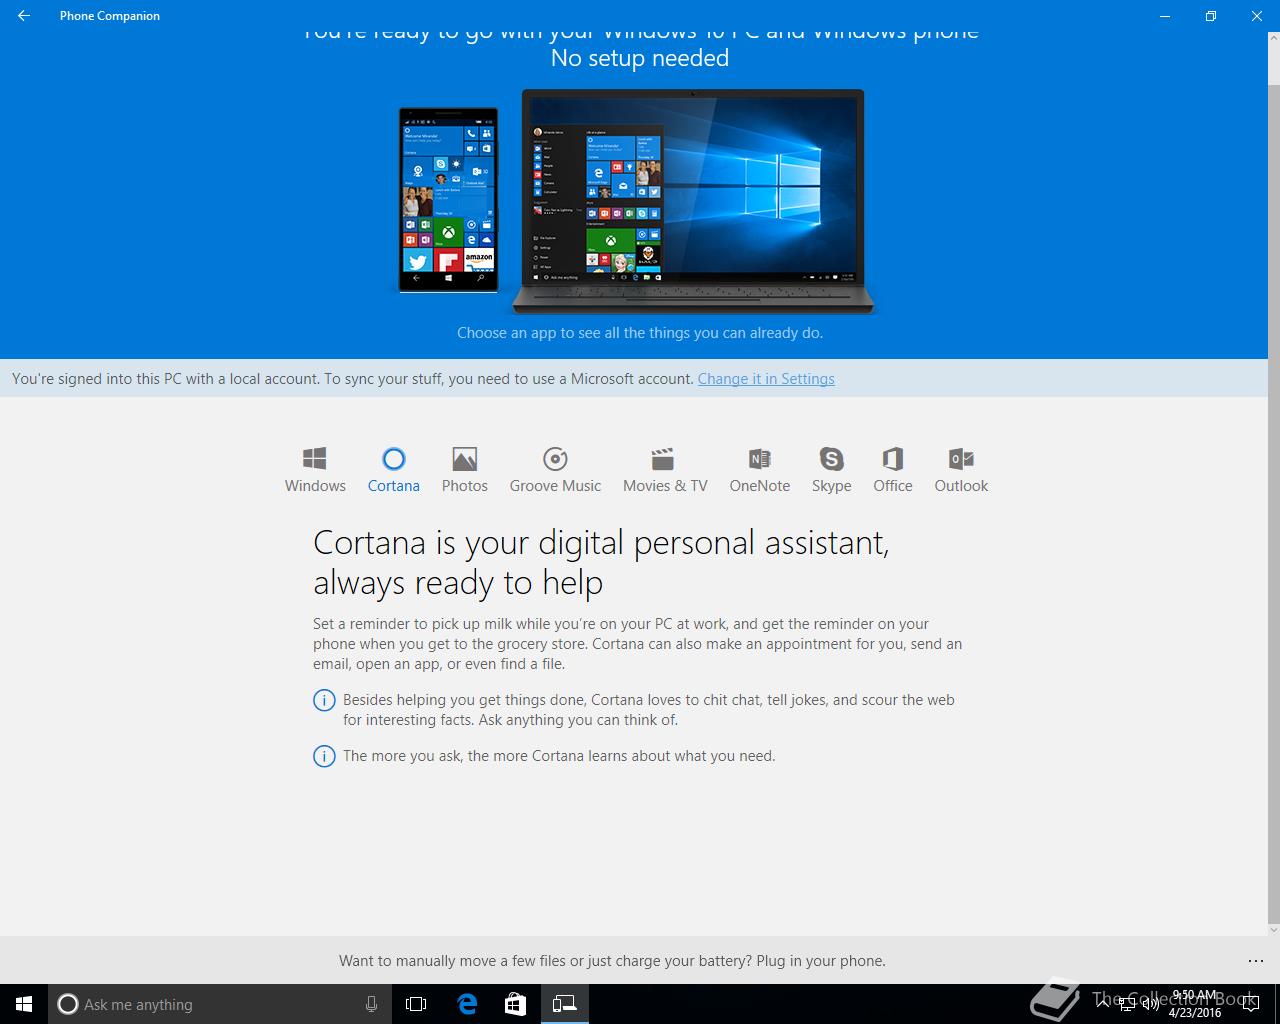
Task: Open the Store from taskbar
Action: (x=515, y=1004)
